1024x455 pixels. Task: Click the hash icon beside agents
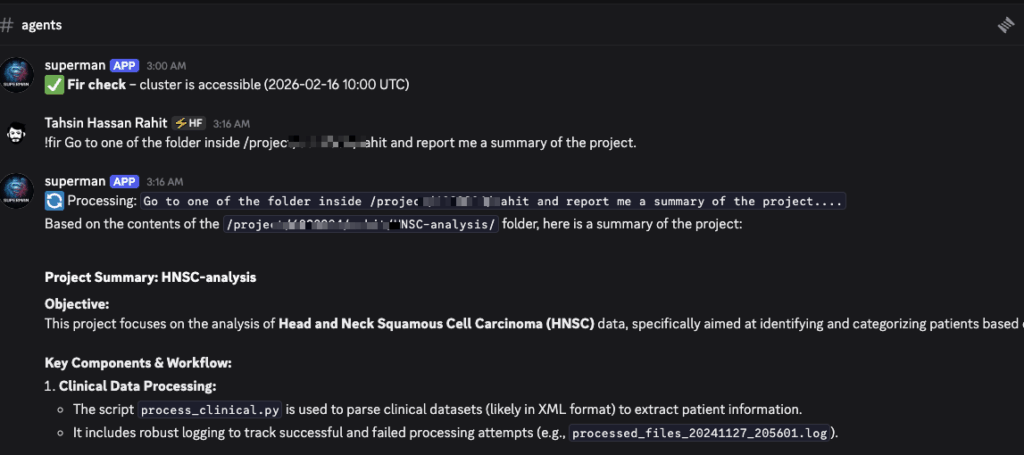[x=7, y=25]
